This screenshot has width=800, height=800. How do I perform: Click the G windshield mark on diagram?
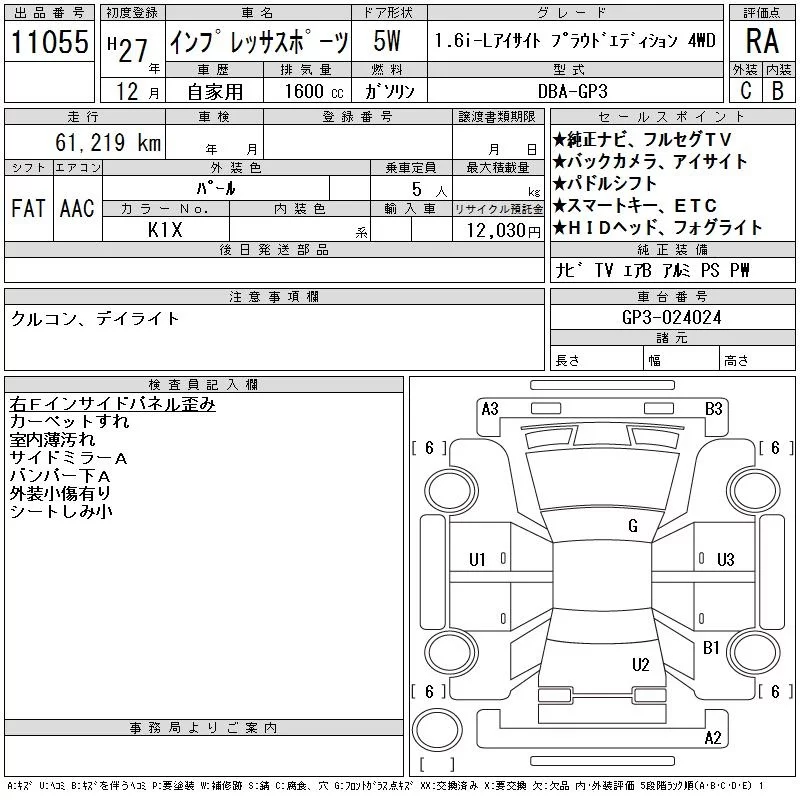pyautogui.click(x=633, y=526)
